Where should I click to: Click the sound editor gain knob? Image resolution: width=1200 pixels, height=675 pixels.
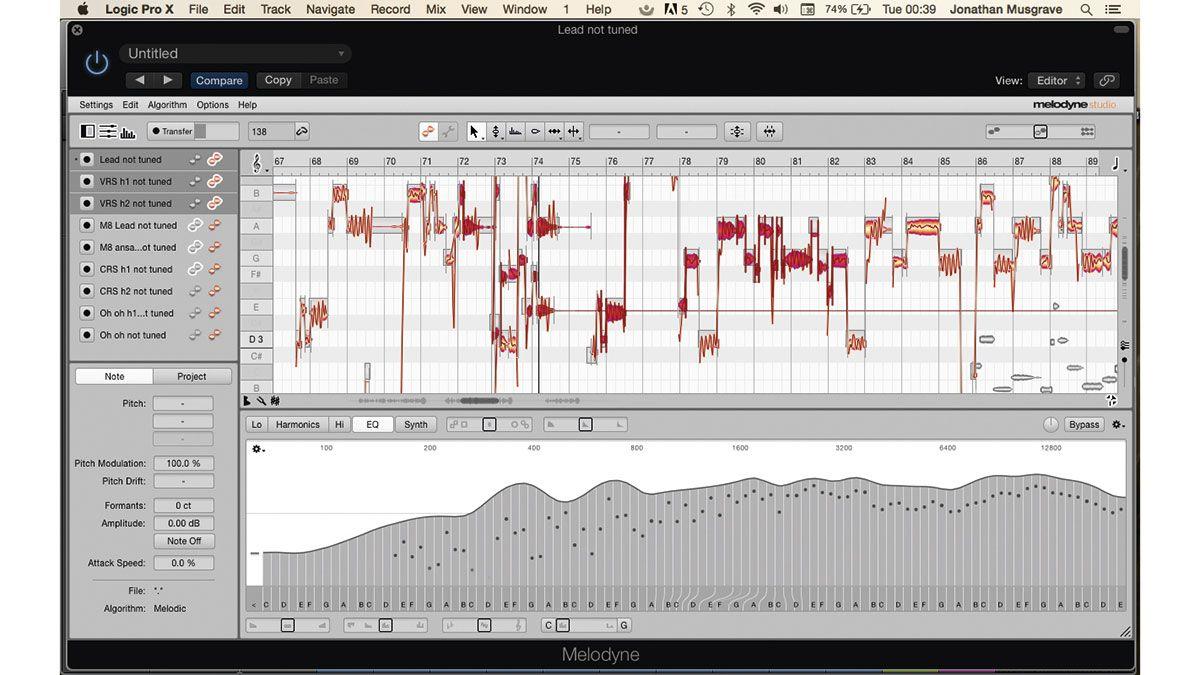[x=1051, y=425]
